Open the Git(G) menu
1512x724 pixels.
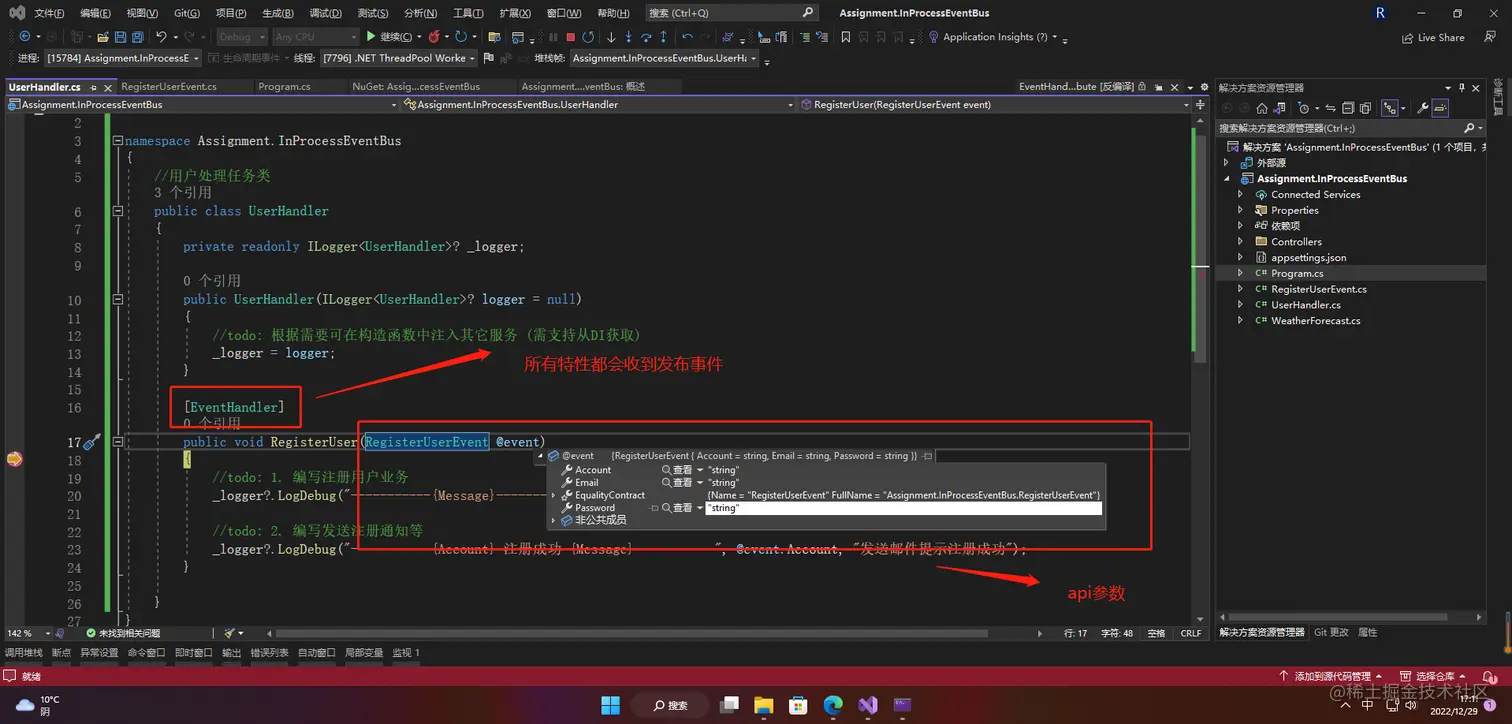tap(187, 13)
